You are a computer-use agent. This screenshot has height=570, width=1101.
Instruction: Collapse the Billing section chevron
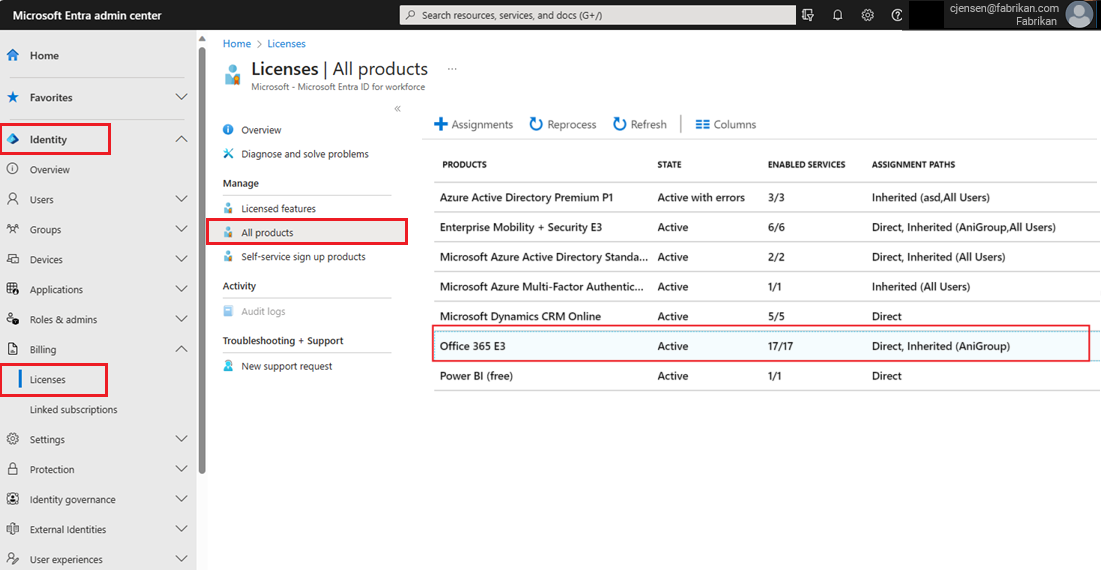181,349
